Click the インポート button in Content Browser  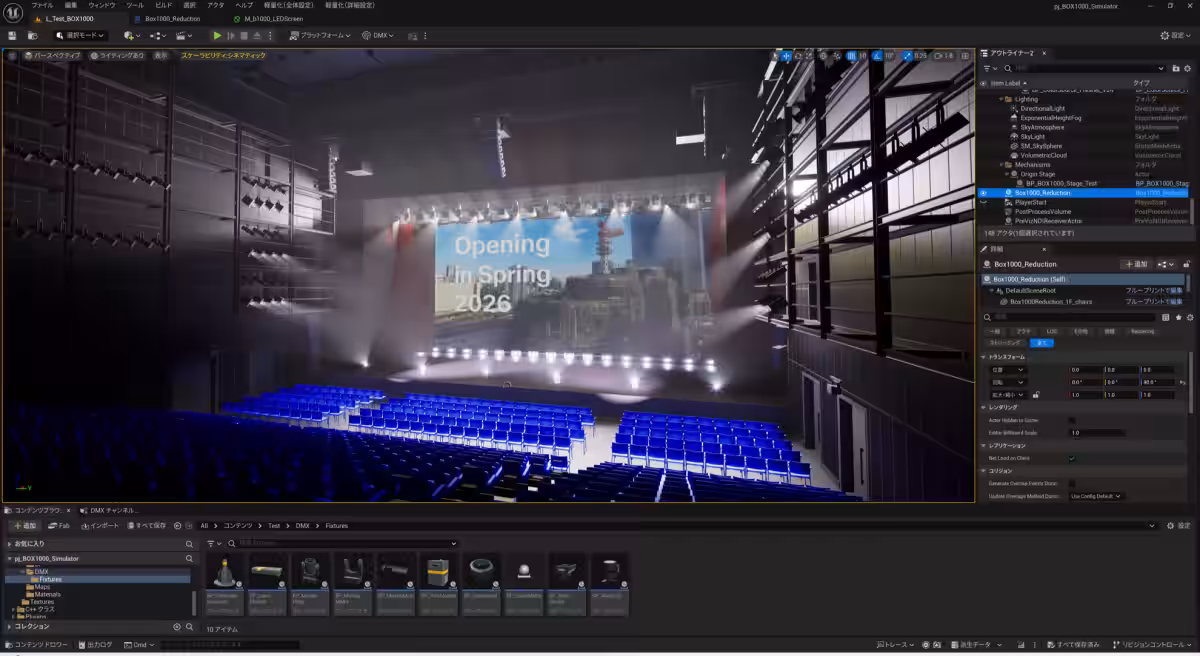pyautogui.click(x=100, y=525)
